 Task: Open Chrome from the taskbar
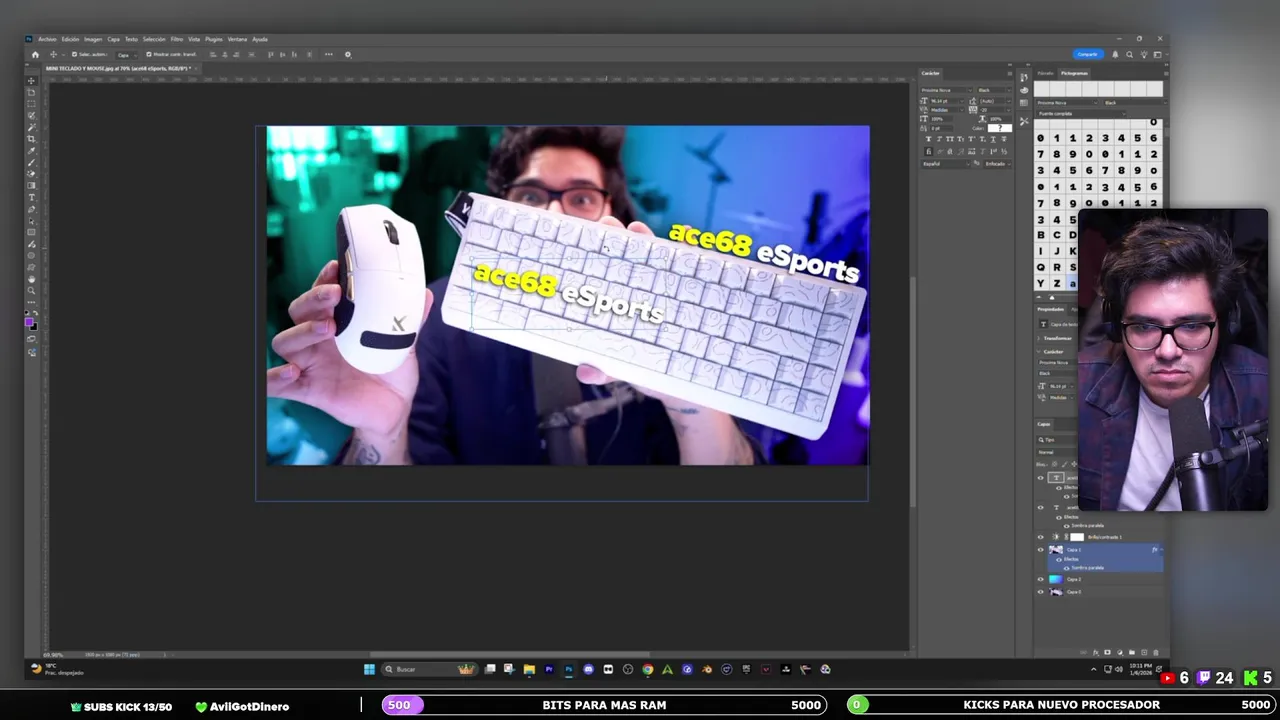coord(647,669)
